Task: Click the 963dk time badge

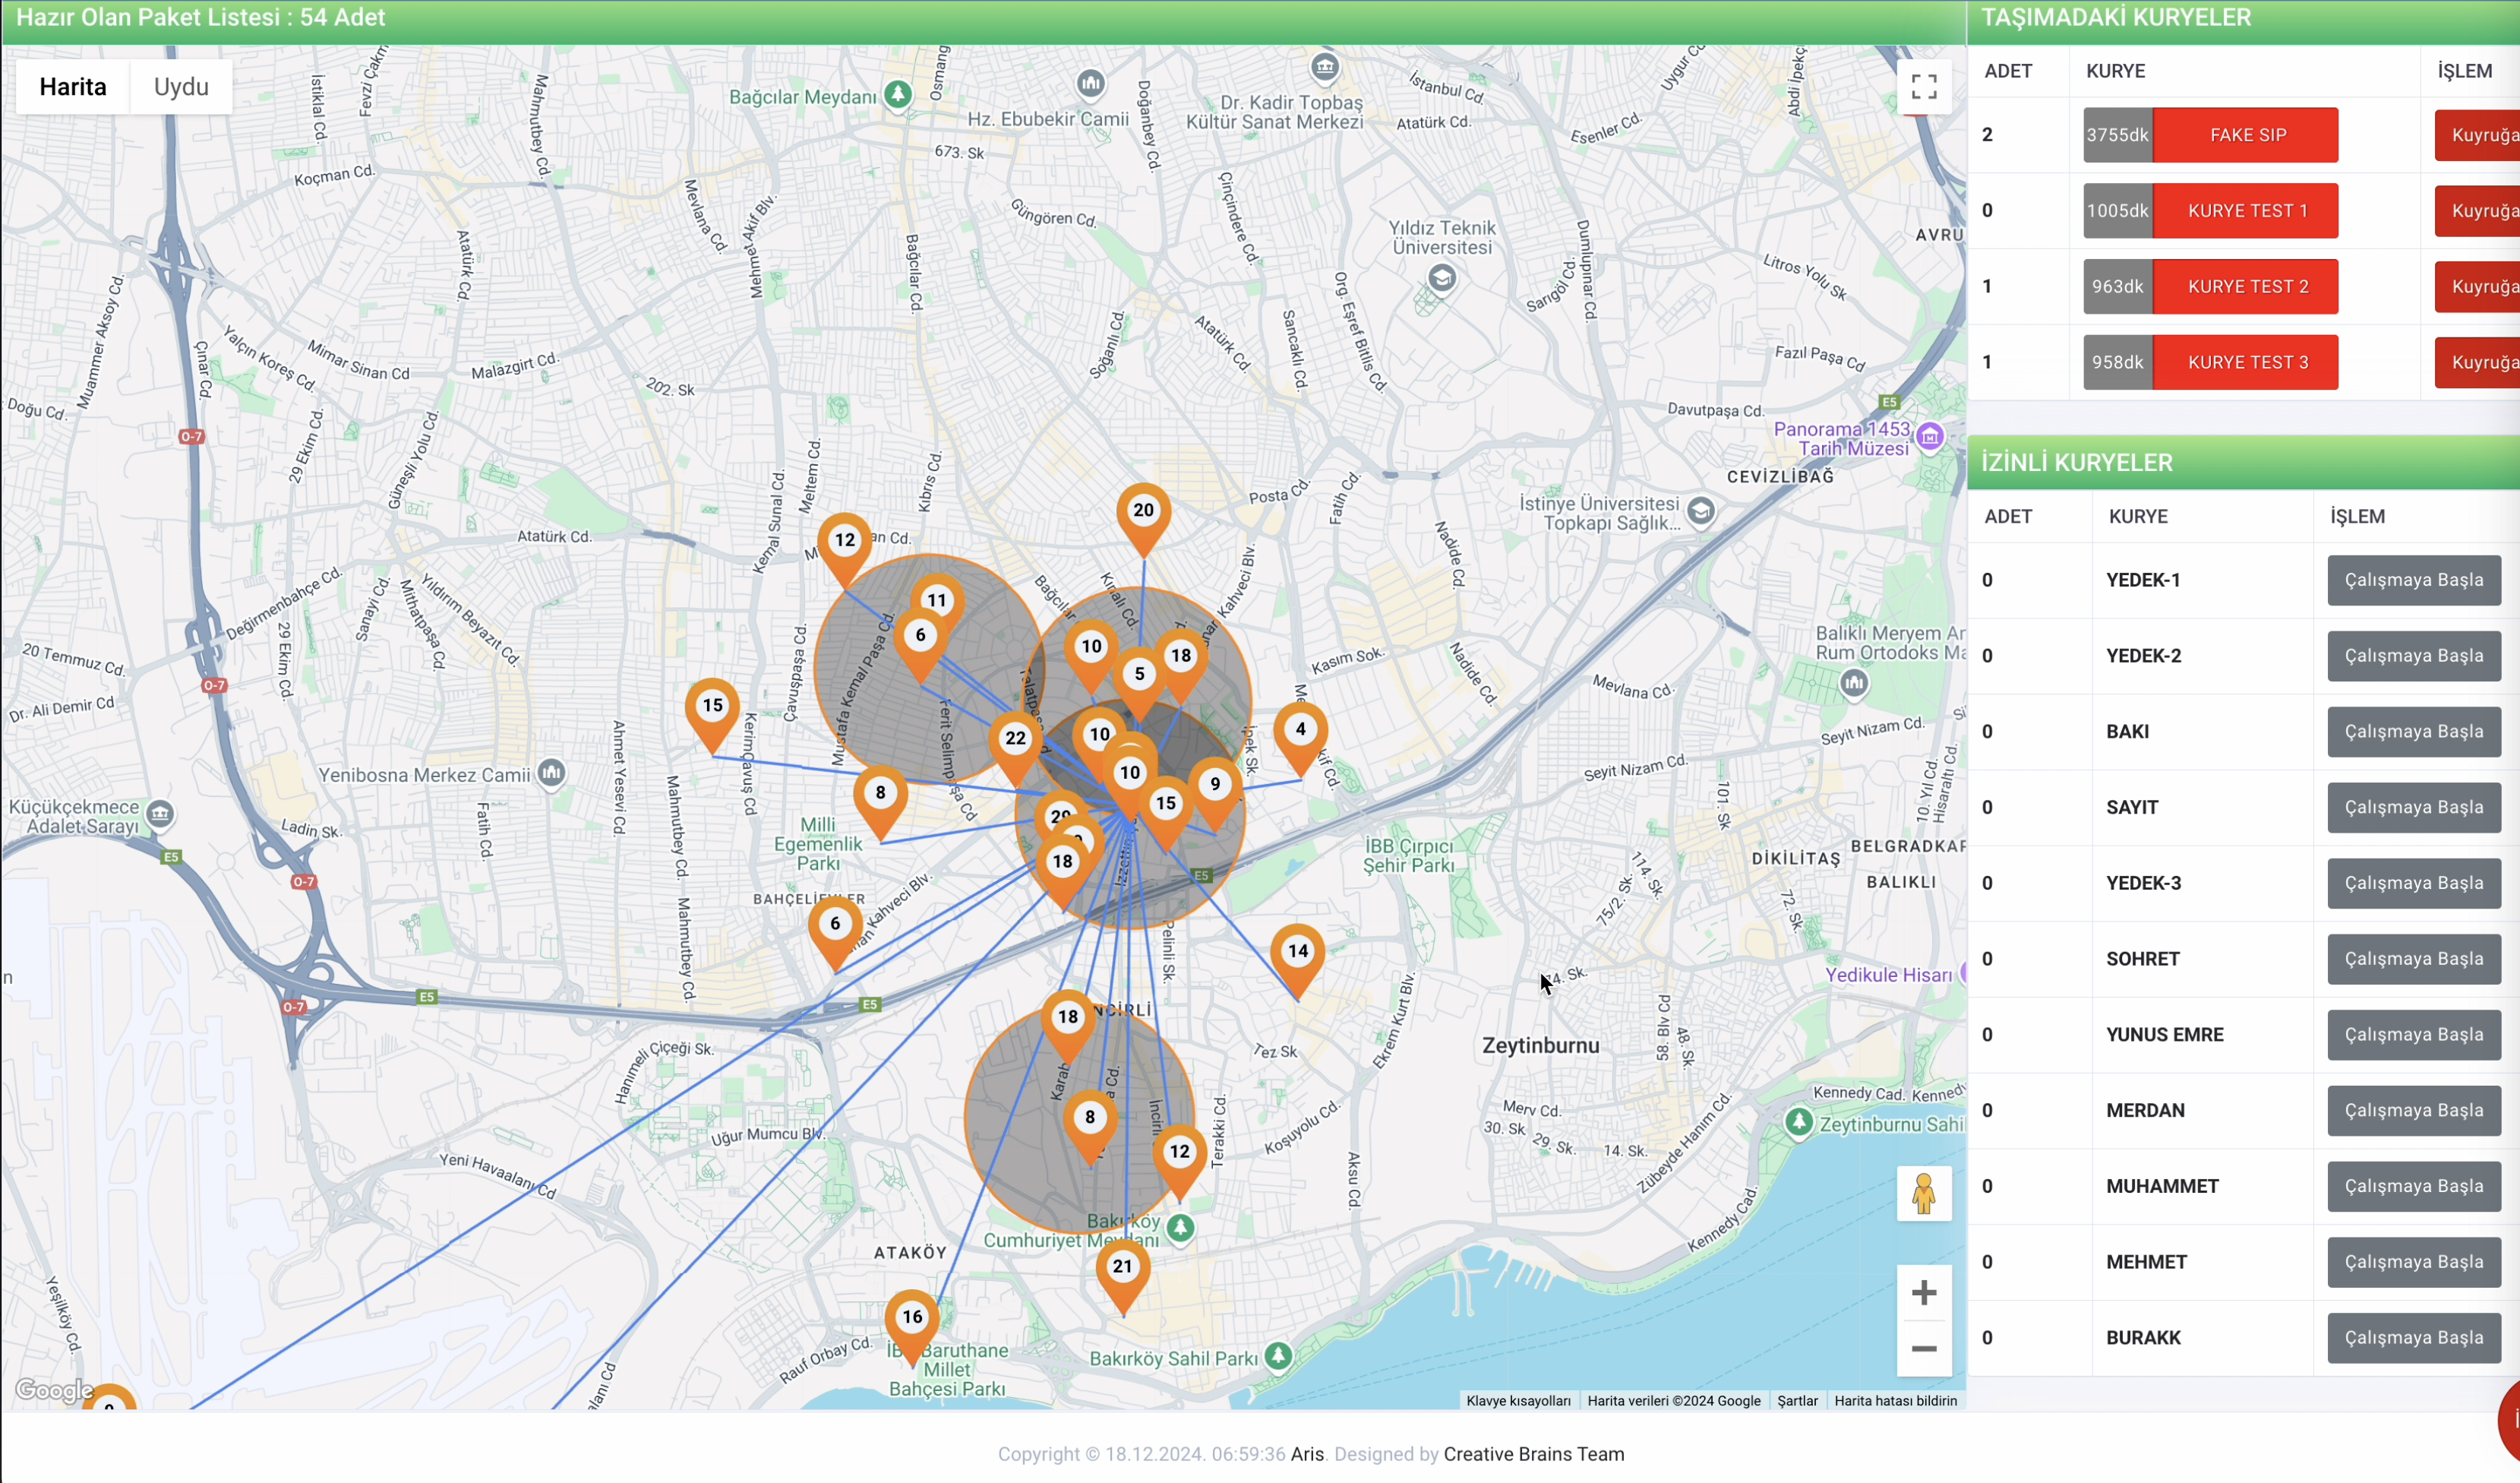Action: (2117, 287)
